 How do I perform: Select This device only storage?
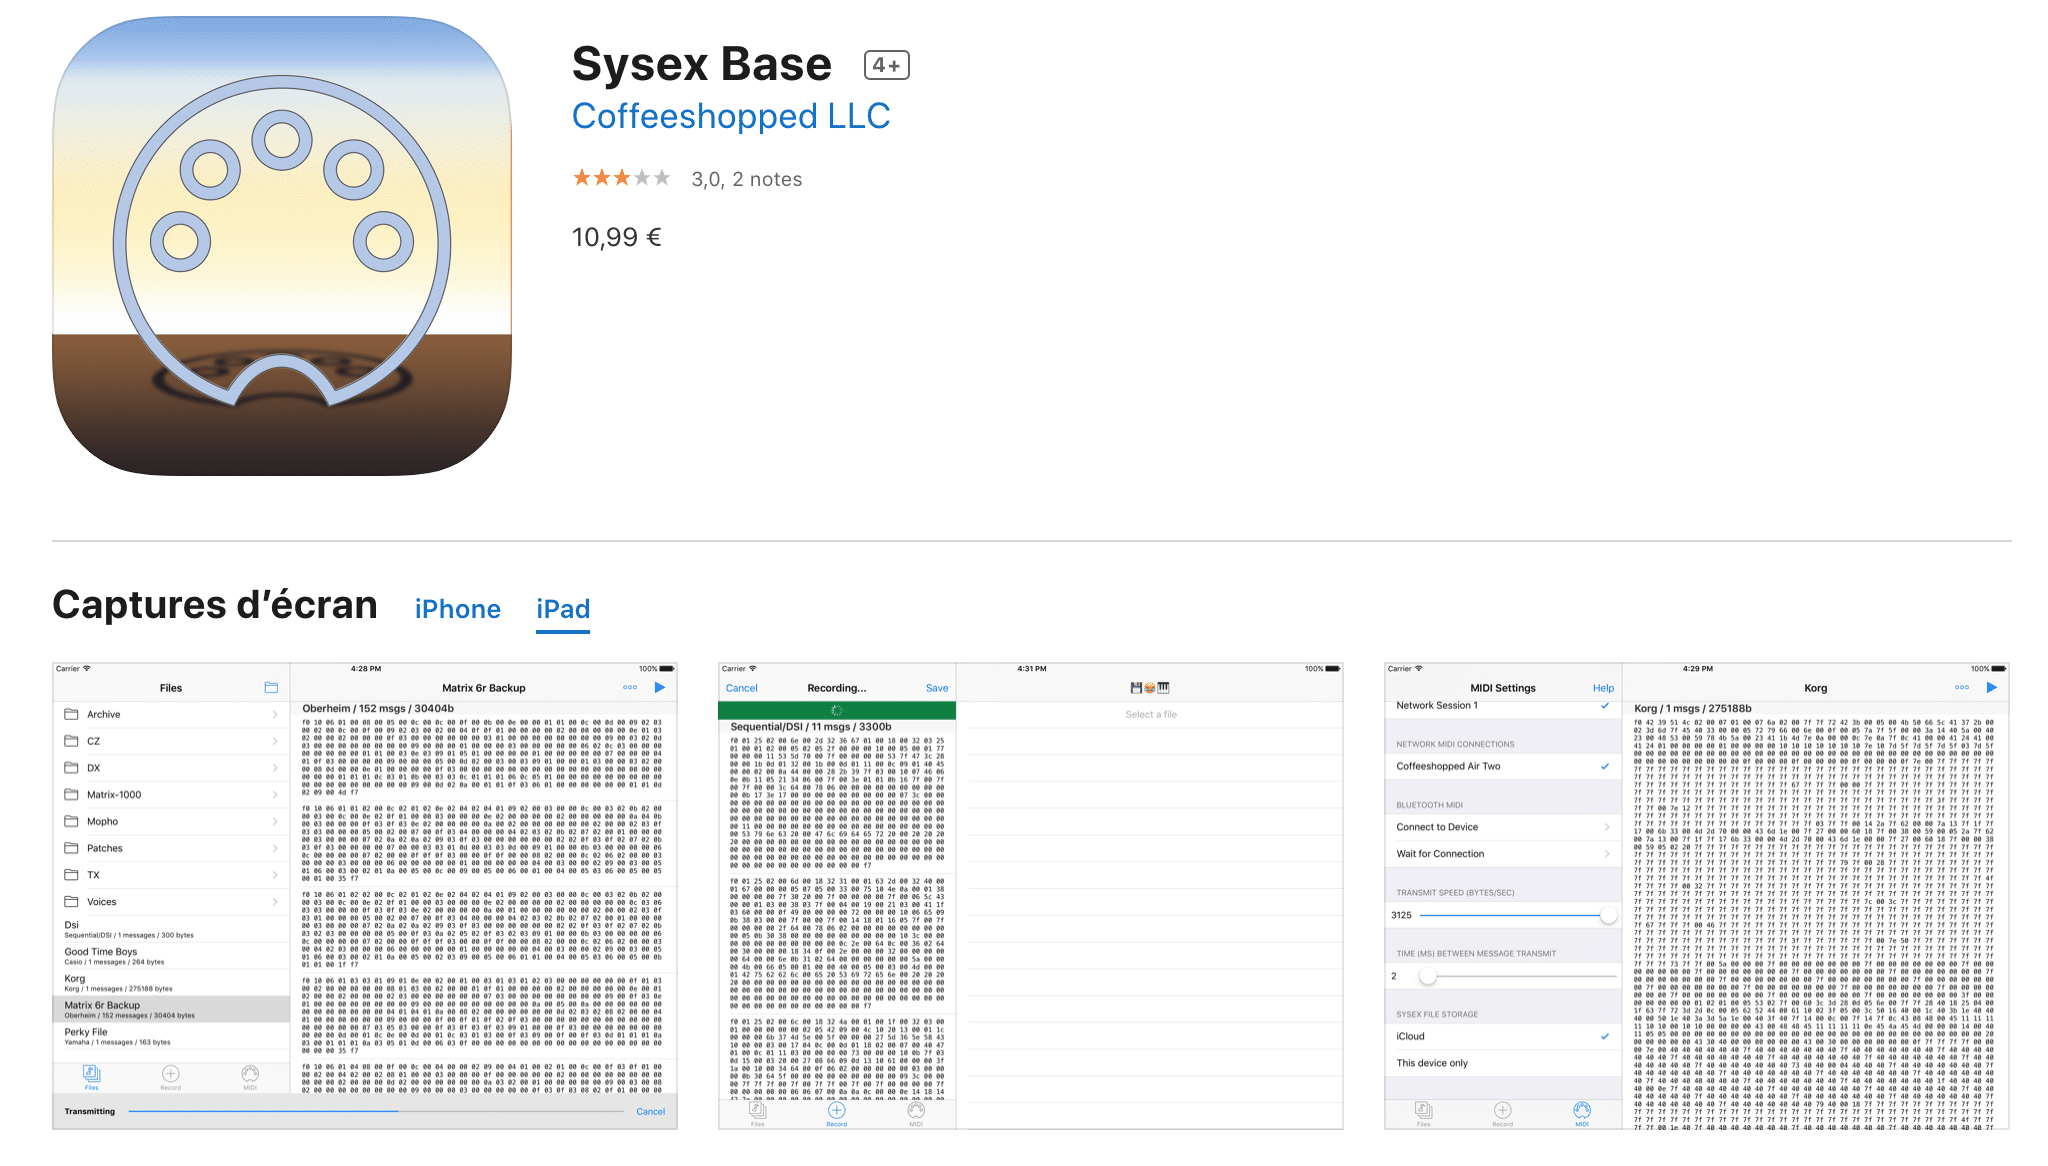[x=1503, y=1063]
